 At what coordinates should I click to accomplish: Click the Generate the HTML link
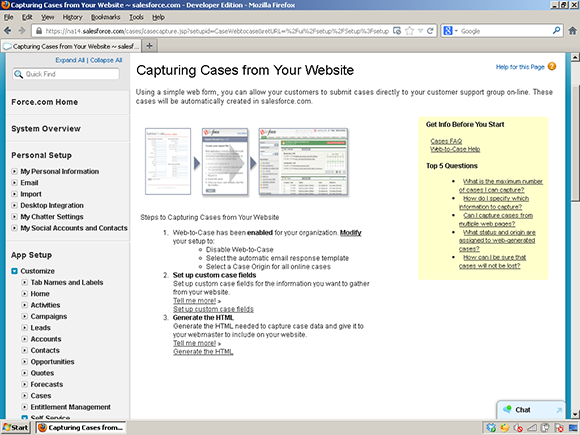[x=203, y=352]
